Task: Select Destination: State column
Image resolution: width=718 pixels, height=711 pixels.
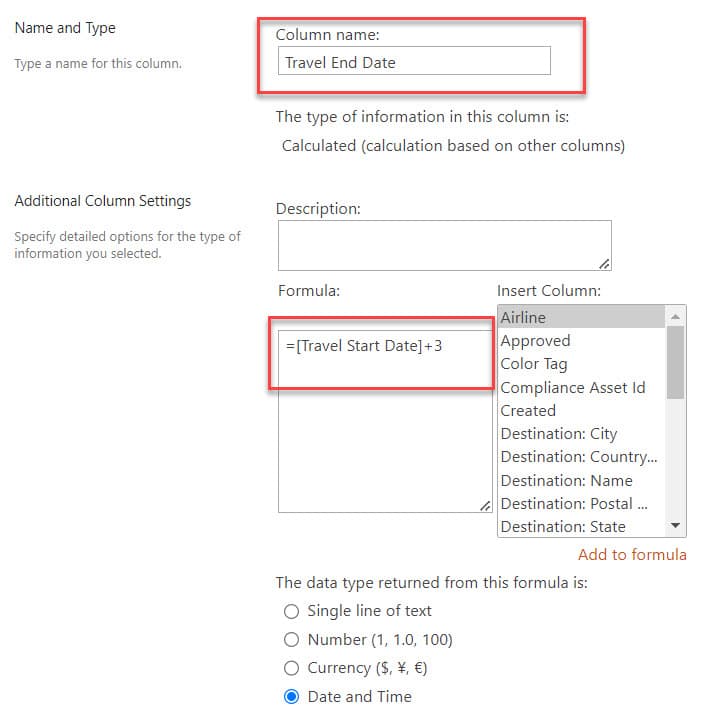Action: coord(582,526)
